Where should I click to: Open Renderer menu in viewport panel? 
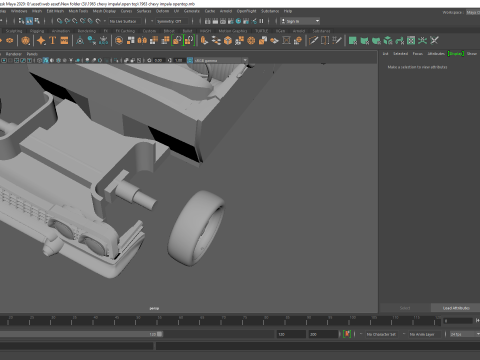click(x=14, y=54)
